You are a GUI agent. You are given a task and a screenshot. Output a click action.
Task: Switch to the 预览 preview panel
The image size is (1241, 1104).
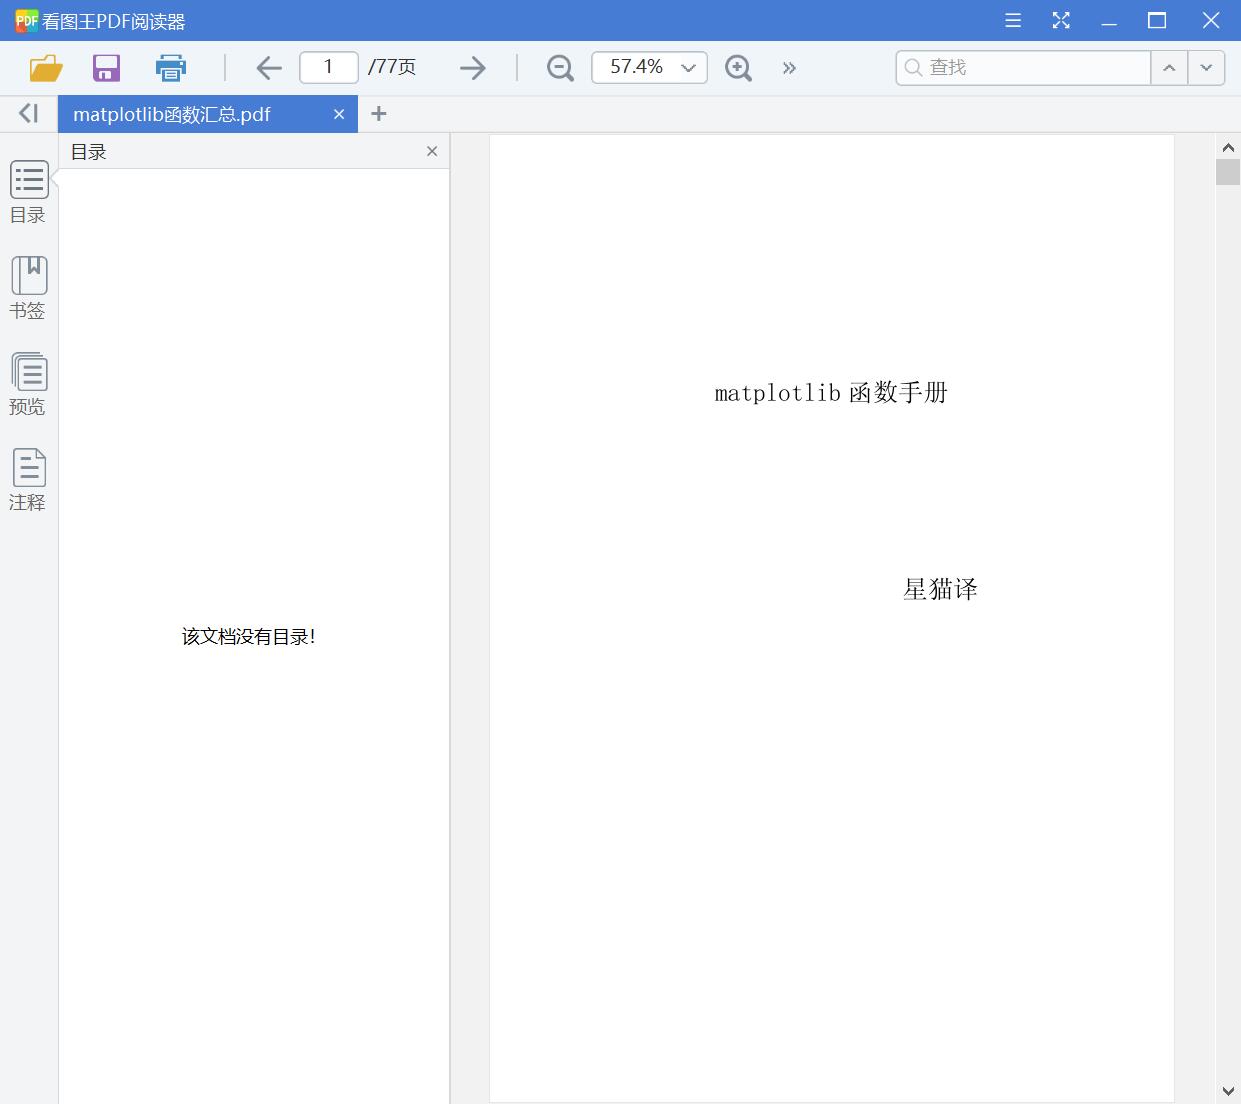(x=28, y=381)
